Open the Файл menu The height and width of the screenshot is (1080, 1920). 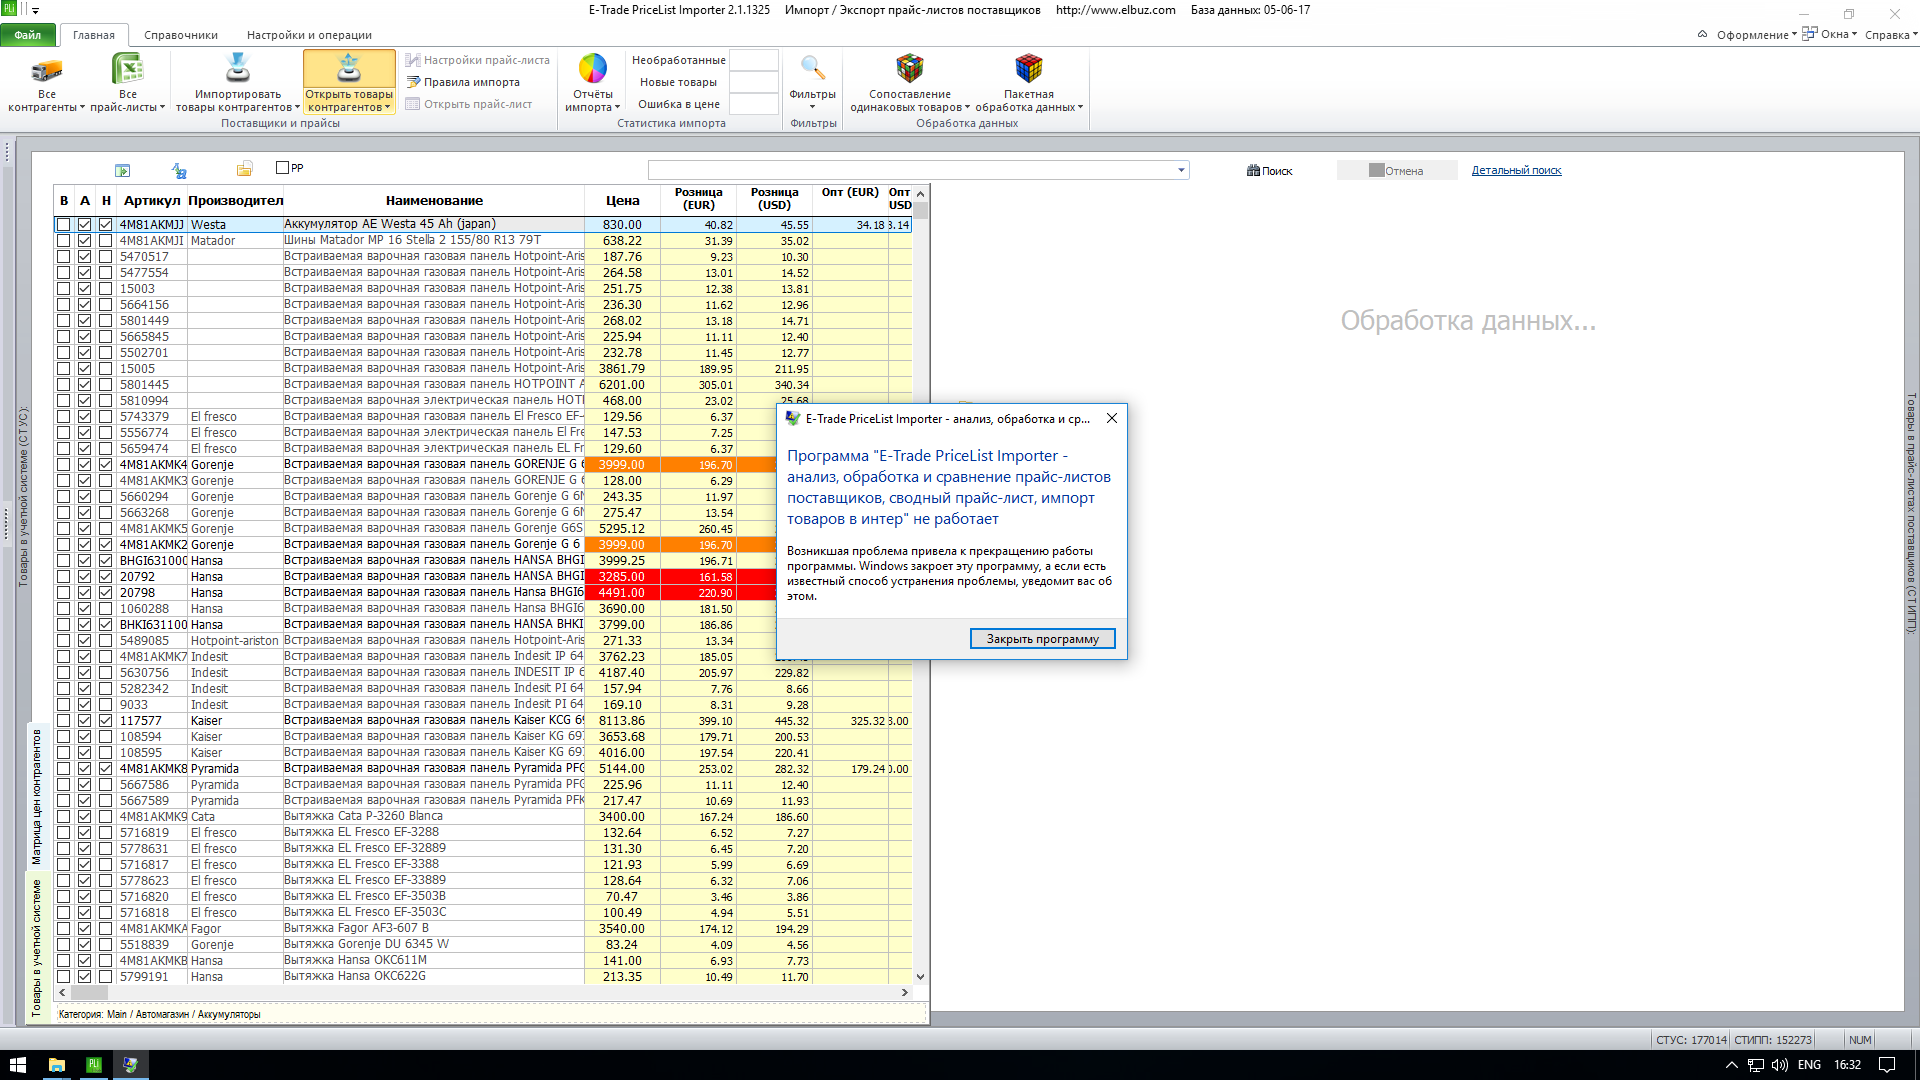coord(28,35)
